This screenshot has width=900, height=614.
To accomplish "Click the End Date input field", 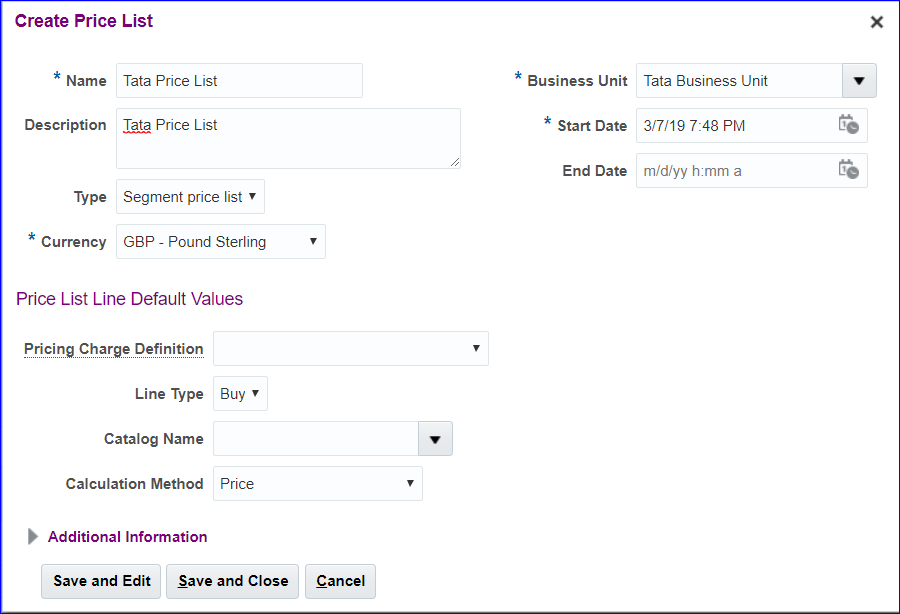I will click(x=735, y=171).
